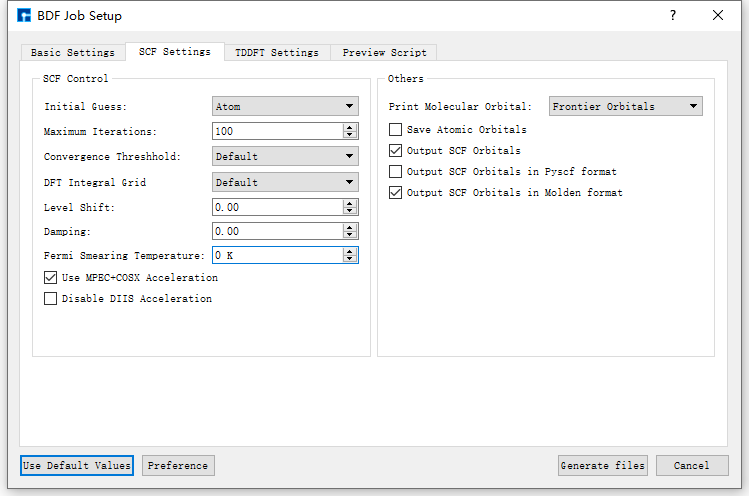Check Save Atomic Orbitals option
The image size is (749, 496).
click(396, 130)
